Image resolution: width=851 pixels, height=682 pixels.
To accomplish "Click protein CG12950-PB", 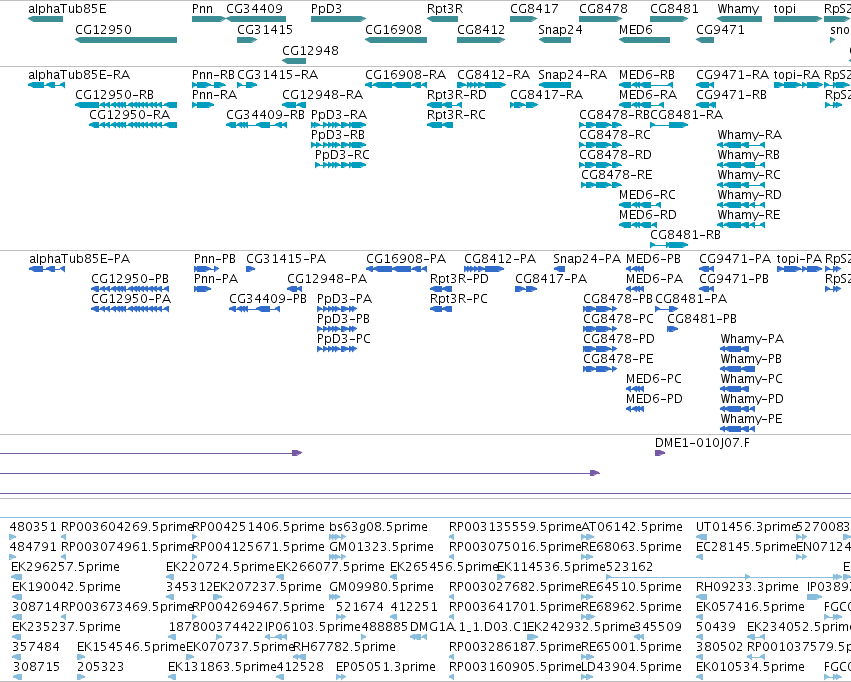I will click(x=130, y=279).
